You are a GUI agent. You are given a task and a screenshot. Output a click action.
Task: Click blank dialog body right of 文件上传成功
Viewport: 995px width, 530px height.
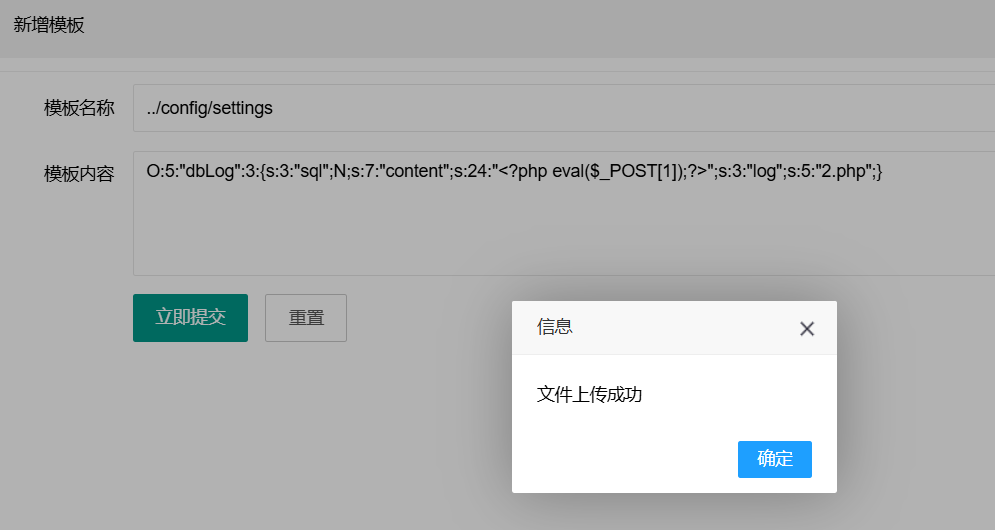click(x=740, y=395)
